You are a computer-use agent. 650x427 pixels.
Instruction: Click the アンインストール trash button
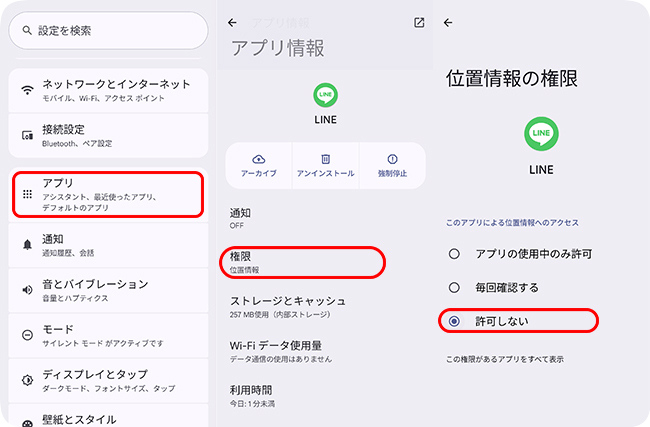tap(325, 165)
